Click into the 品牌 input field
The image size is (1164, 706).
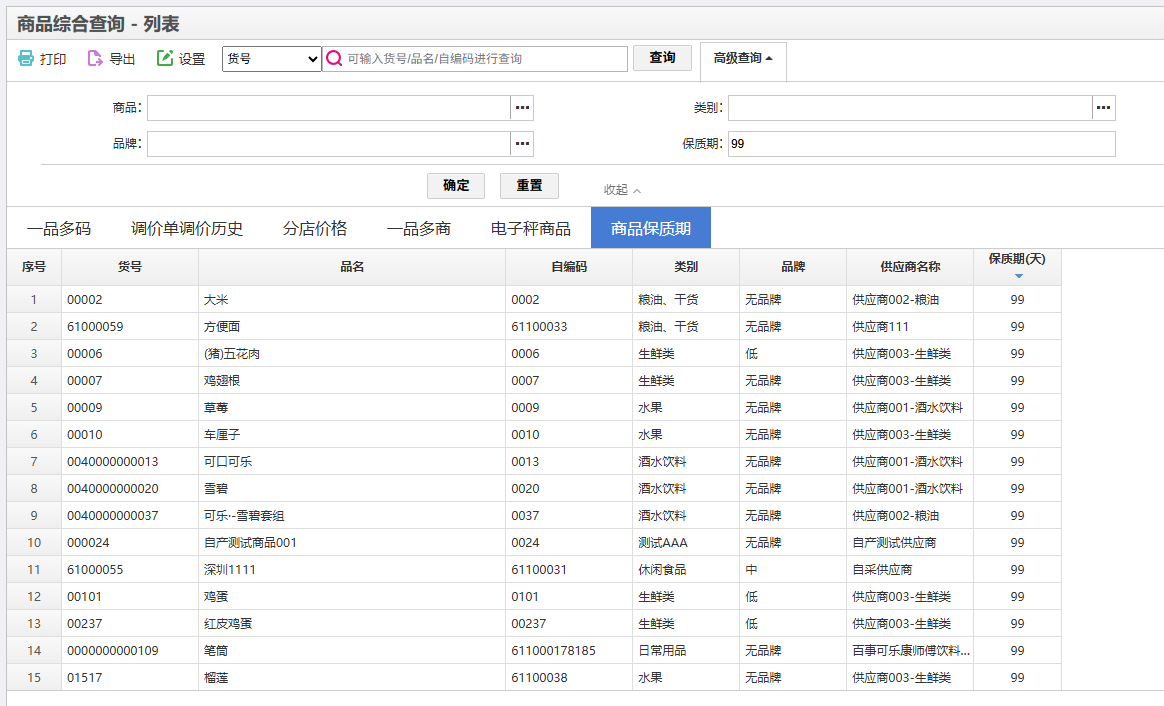pos(329,144)
